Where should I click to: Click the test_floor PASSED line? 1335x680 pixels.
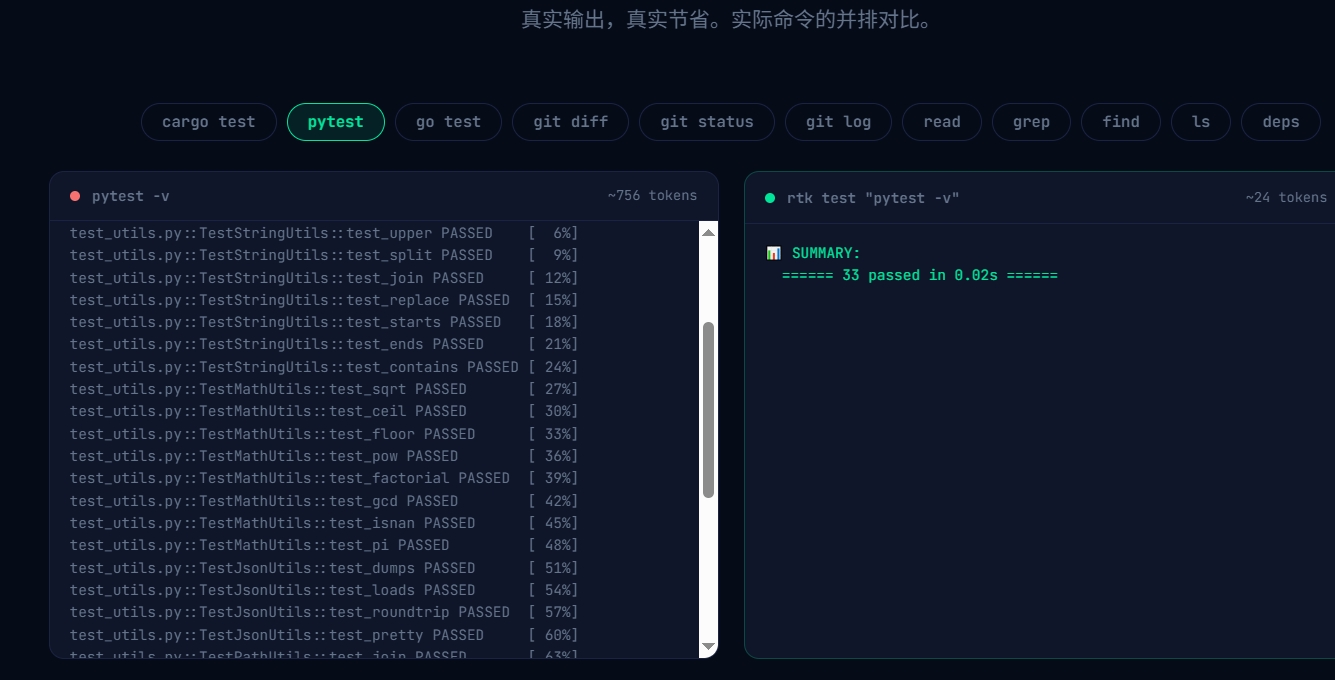pos(324,434)
